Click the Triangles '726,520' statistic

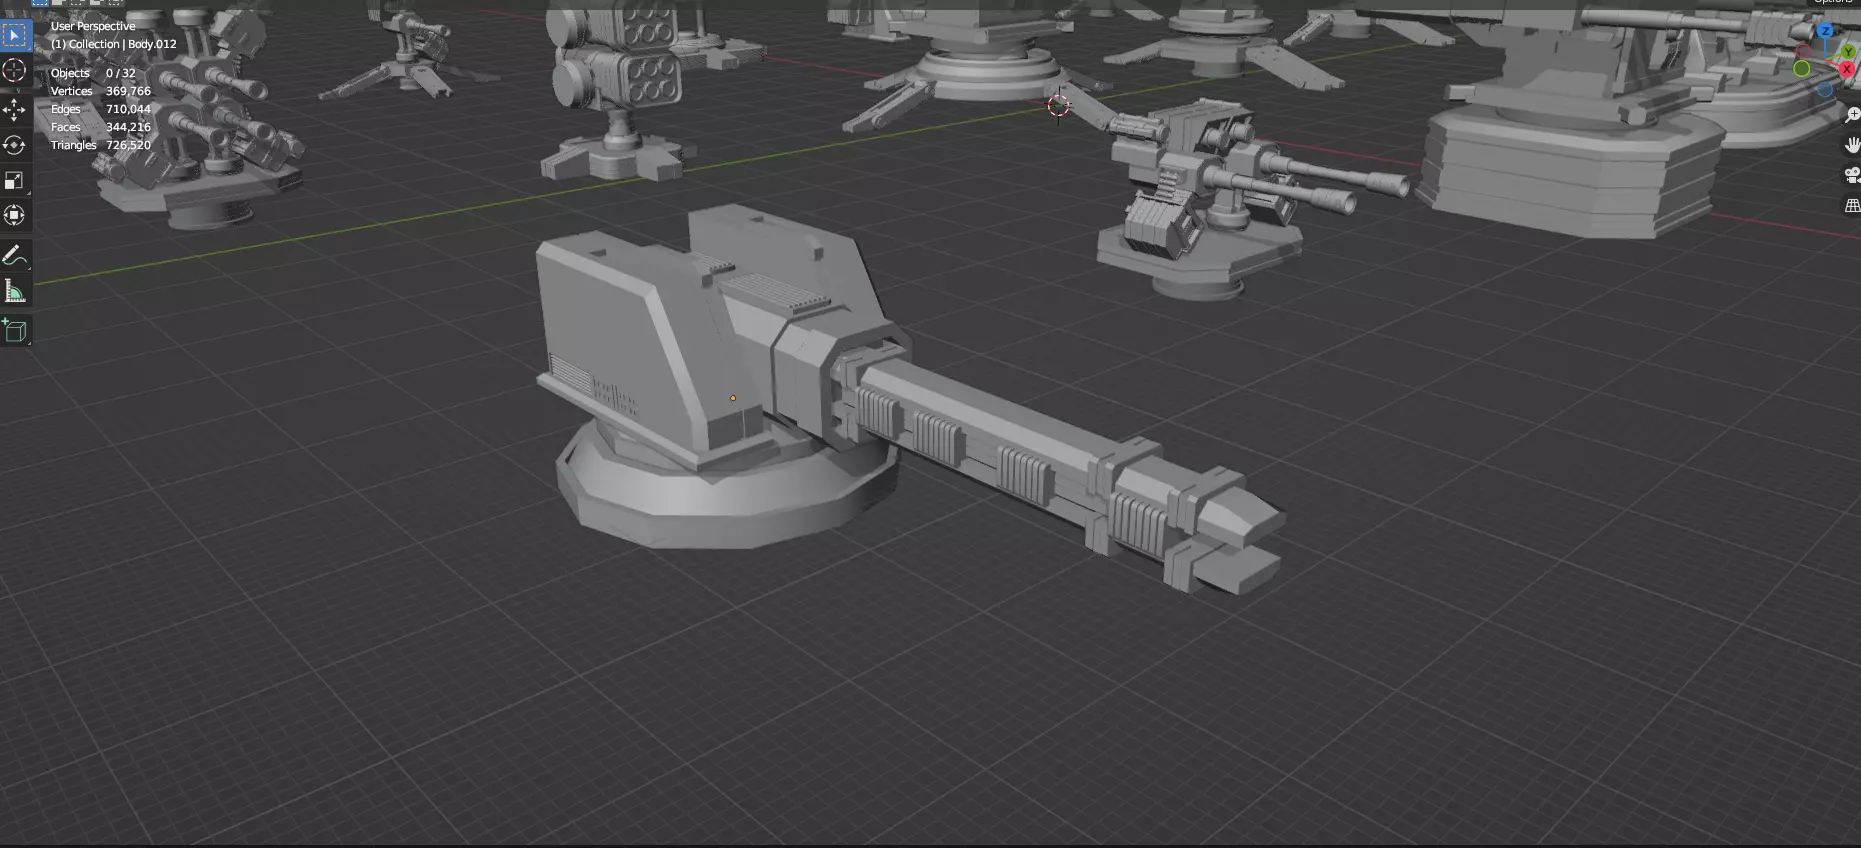pyautogui.click(x=128, y=145)
